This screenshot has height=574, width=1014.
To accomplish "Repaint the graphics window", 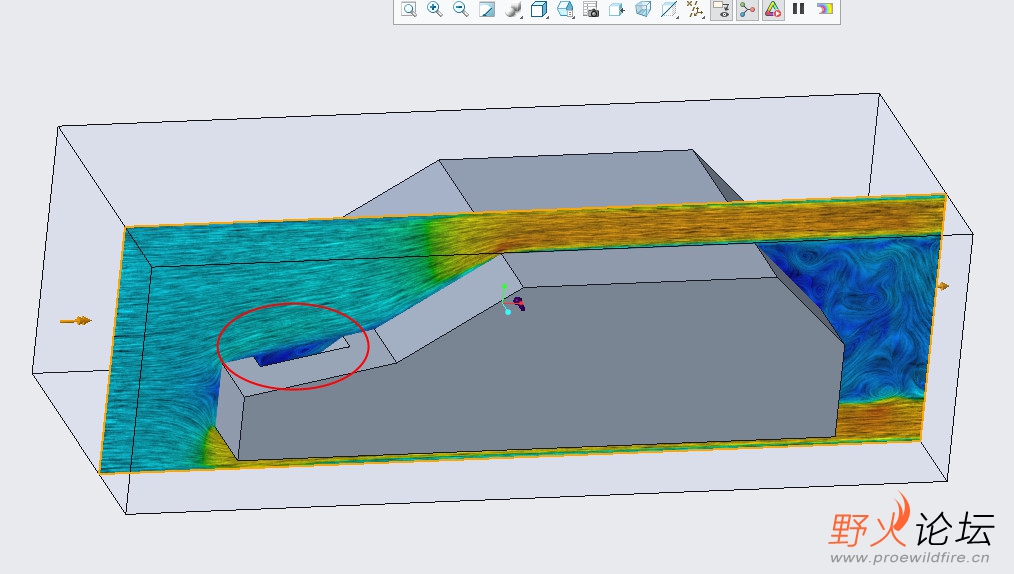I will (486, 9).
